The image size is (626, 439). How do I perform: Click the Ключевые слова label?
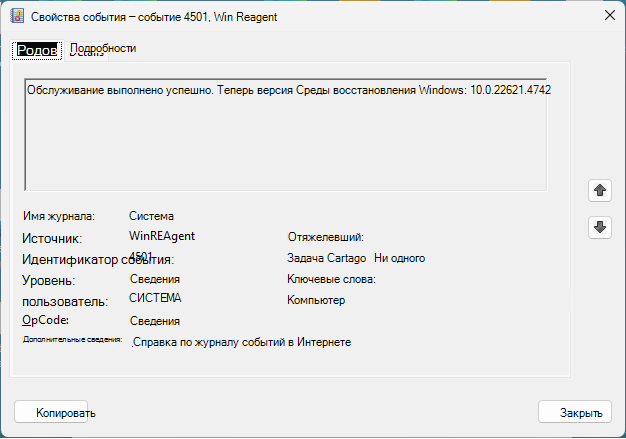[x=331, y=279]
